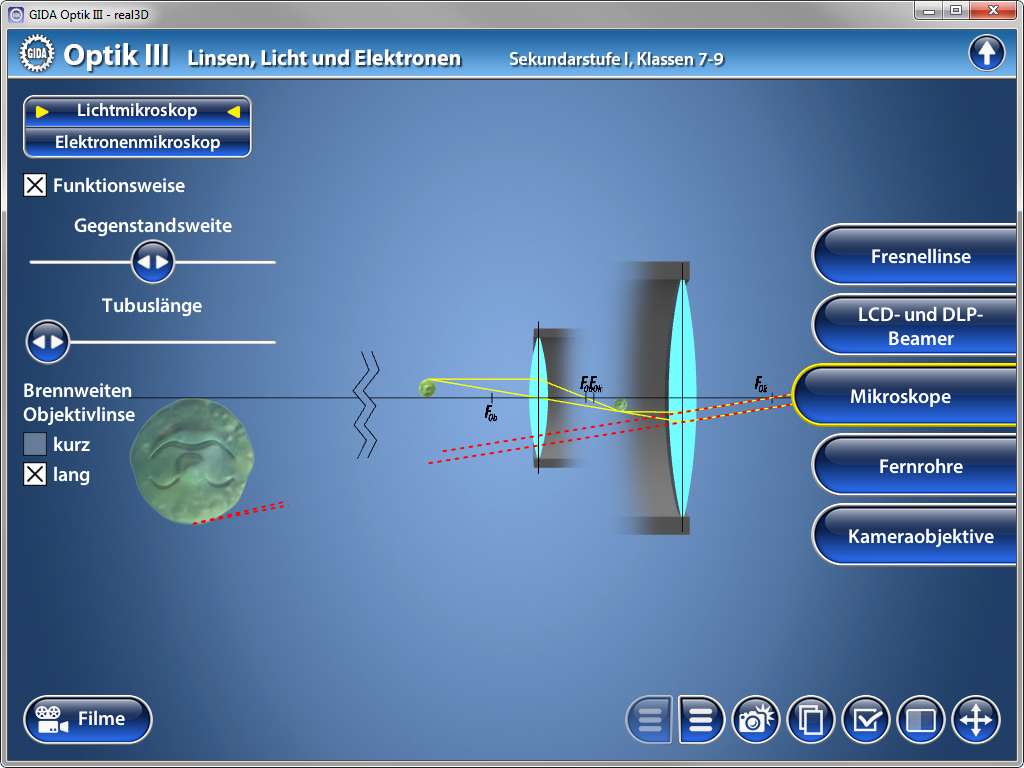Open the Fresnellinse section
Screen dimensions: 1024x768
920,256
